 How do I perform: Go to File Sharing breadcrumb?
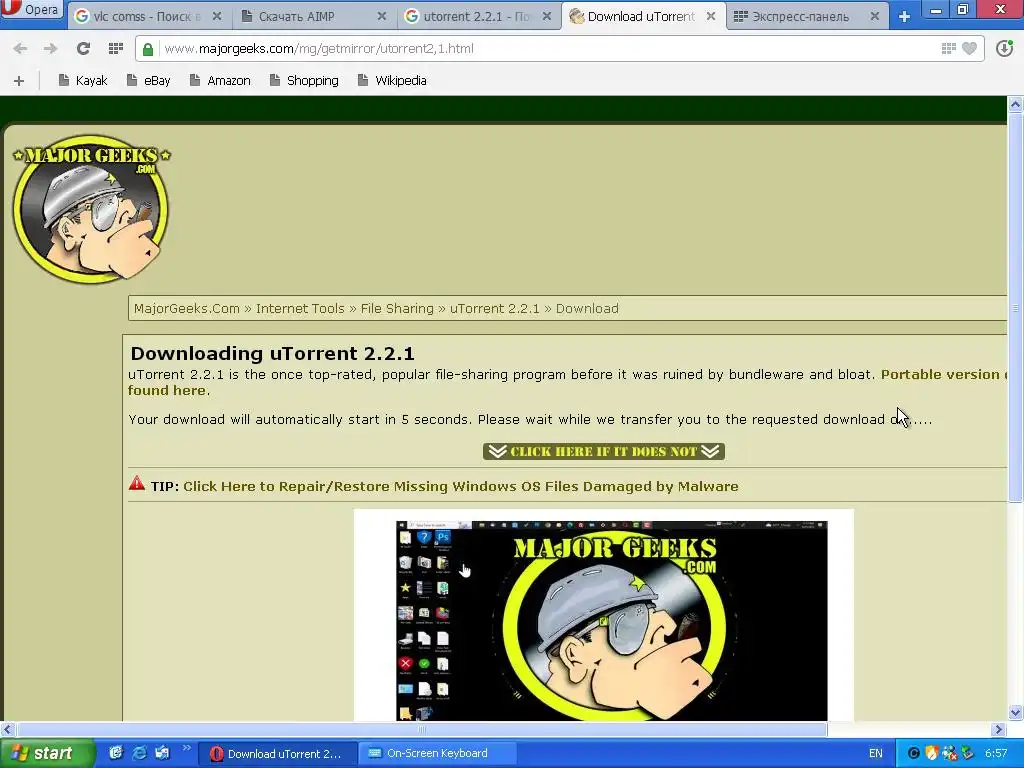[x=397, y=308]
